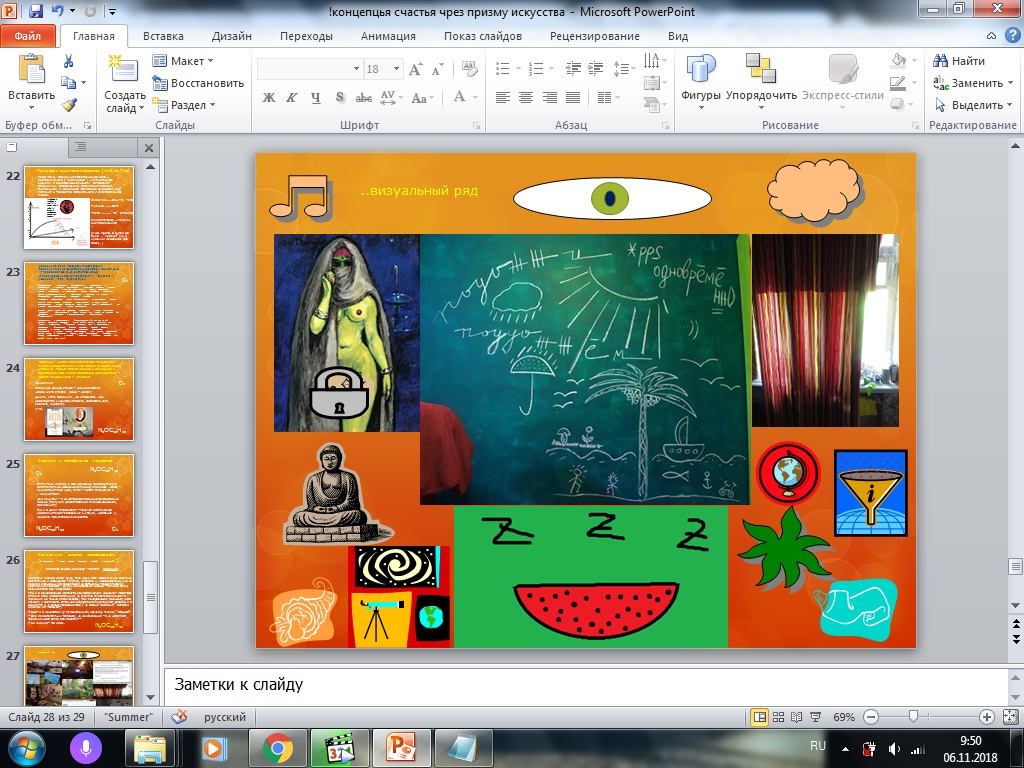
Task: Click the "Summer" theme name in status bar
Action: click(x=128, y=717)
